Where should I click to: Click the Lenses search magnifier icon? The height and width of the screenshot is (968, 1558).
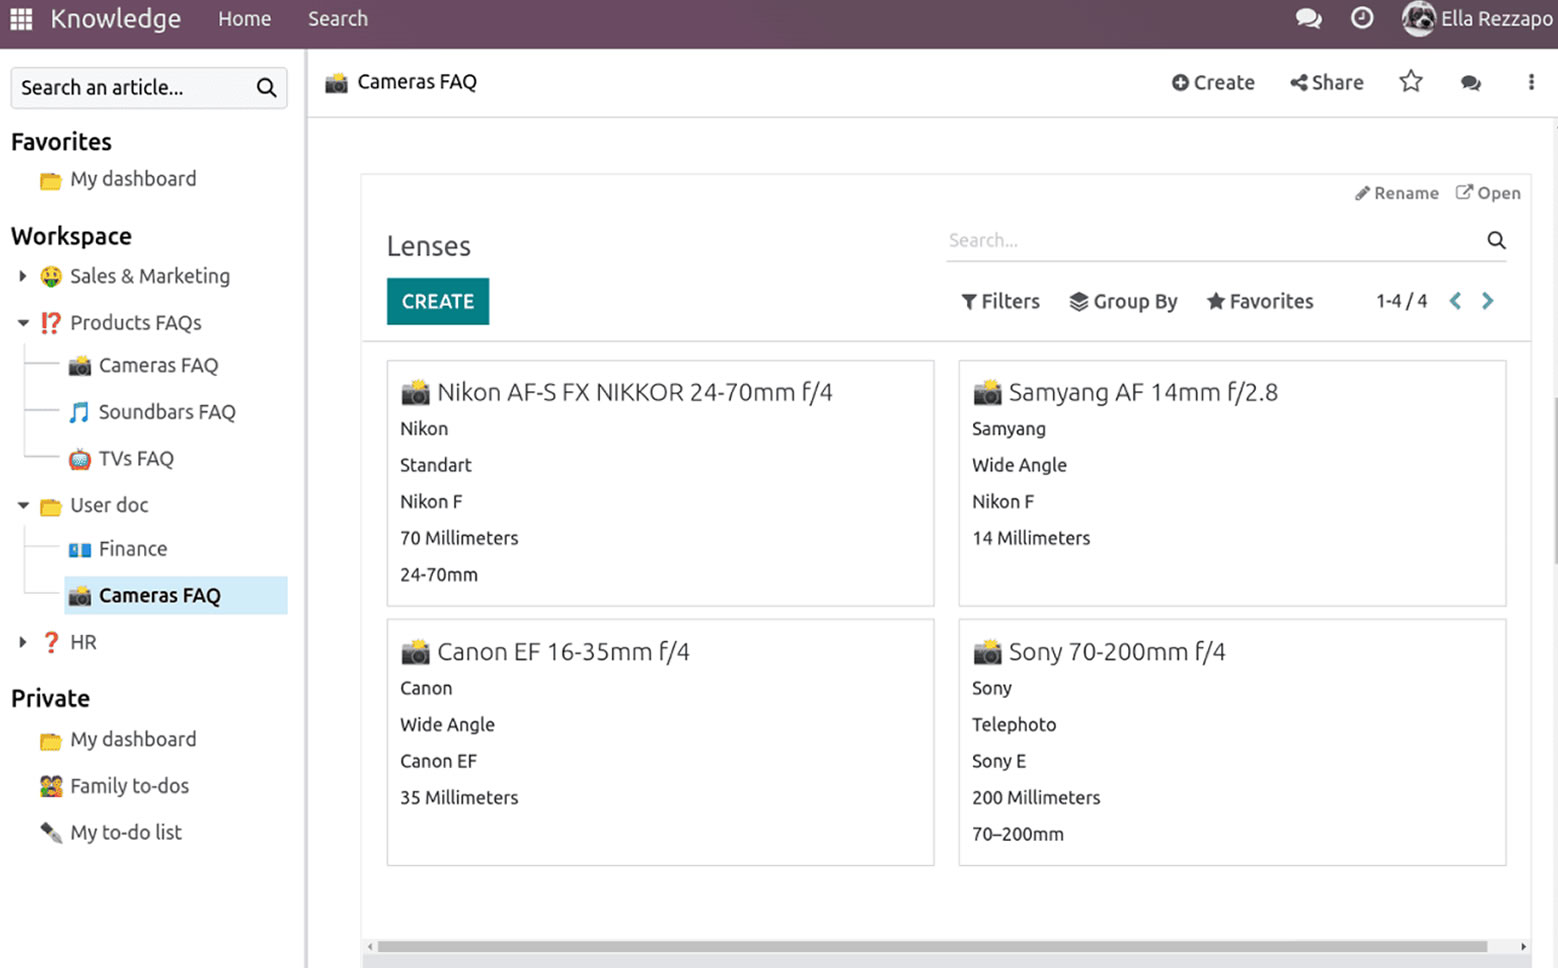[1496, 240]
